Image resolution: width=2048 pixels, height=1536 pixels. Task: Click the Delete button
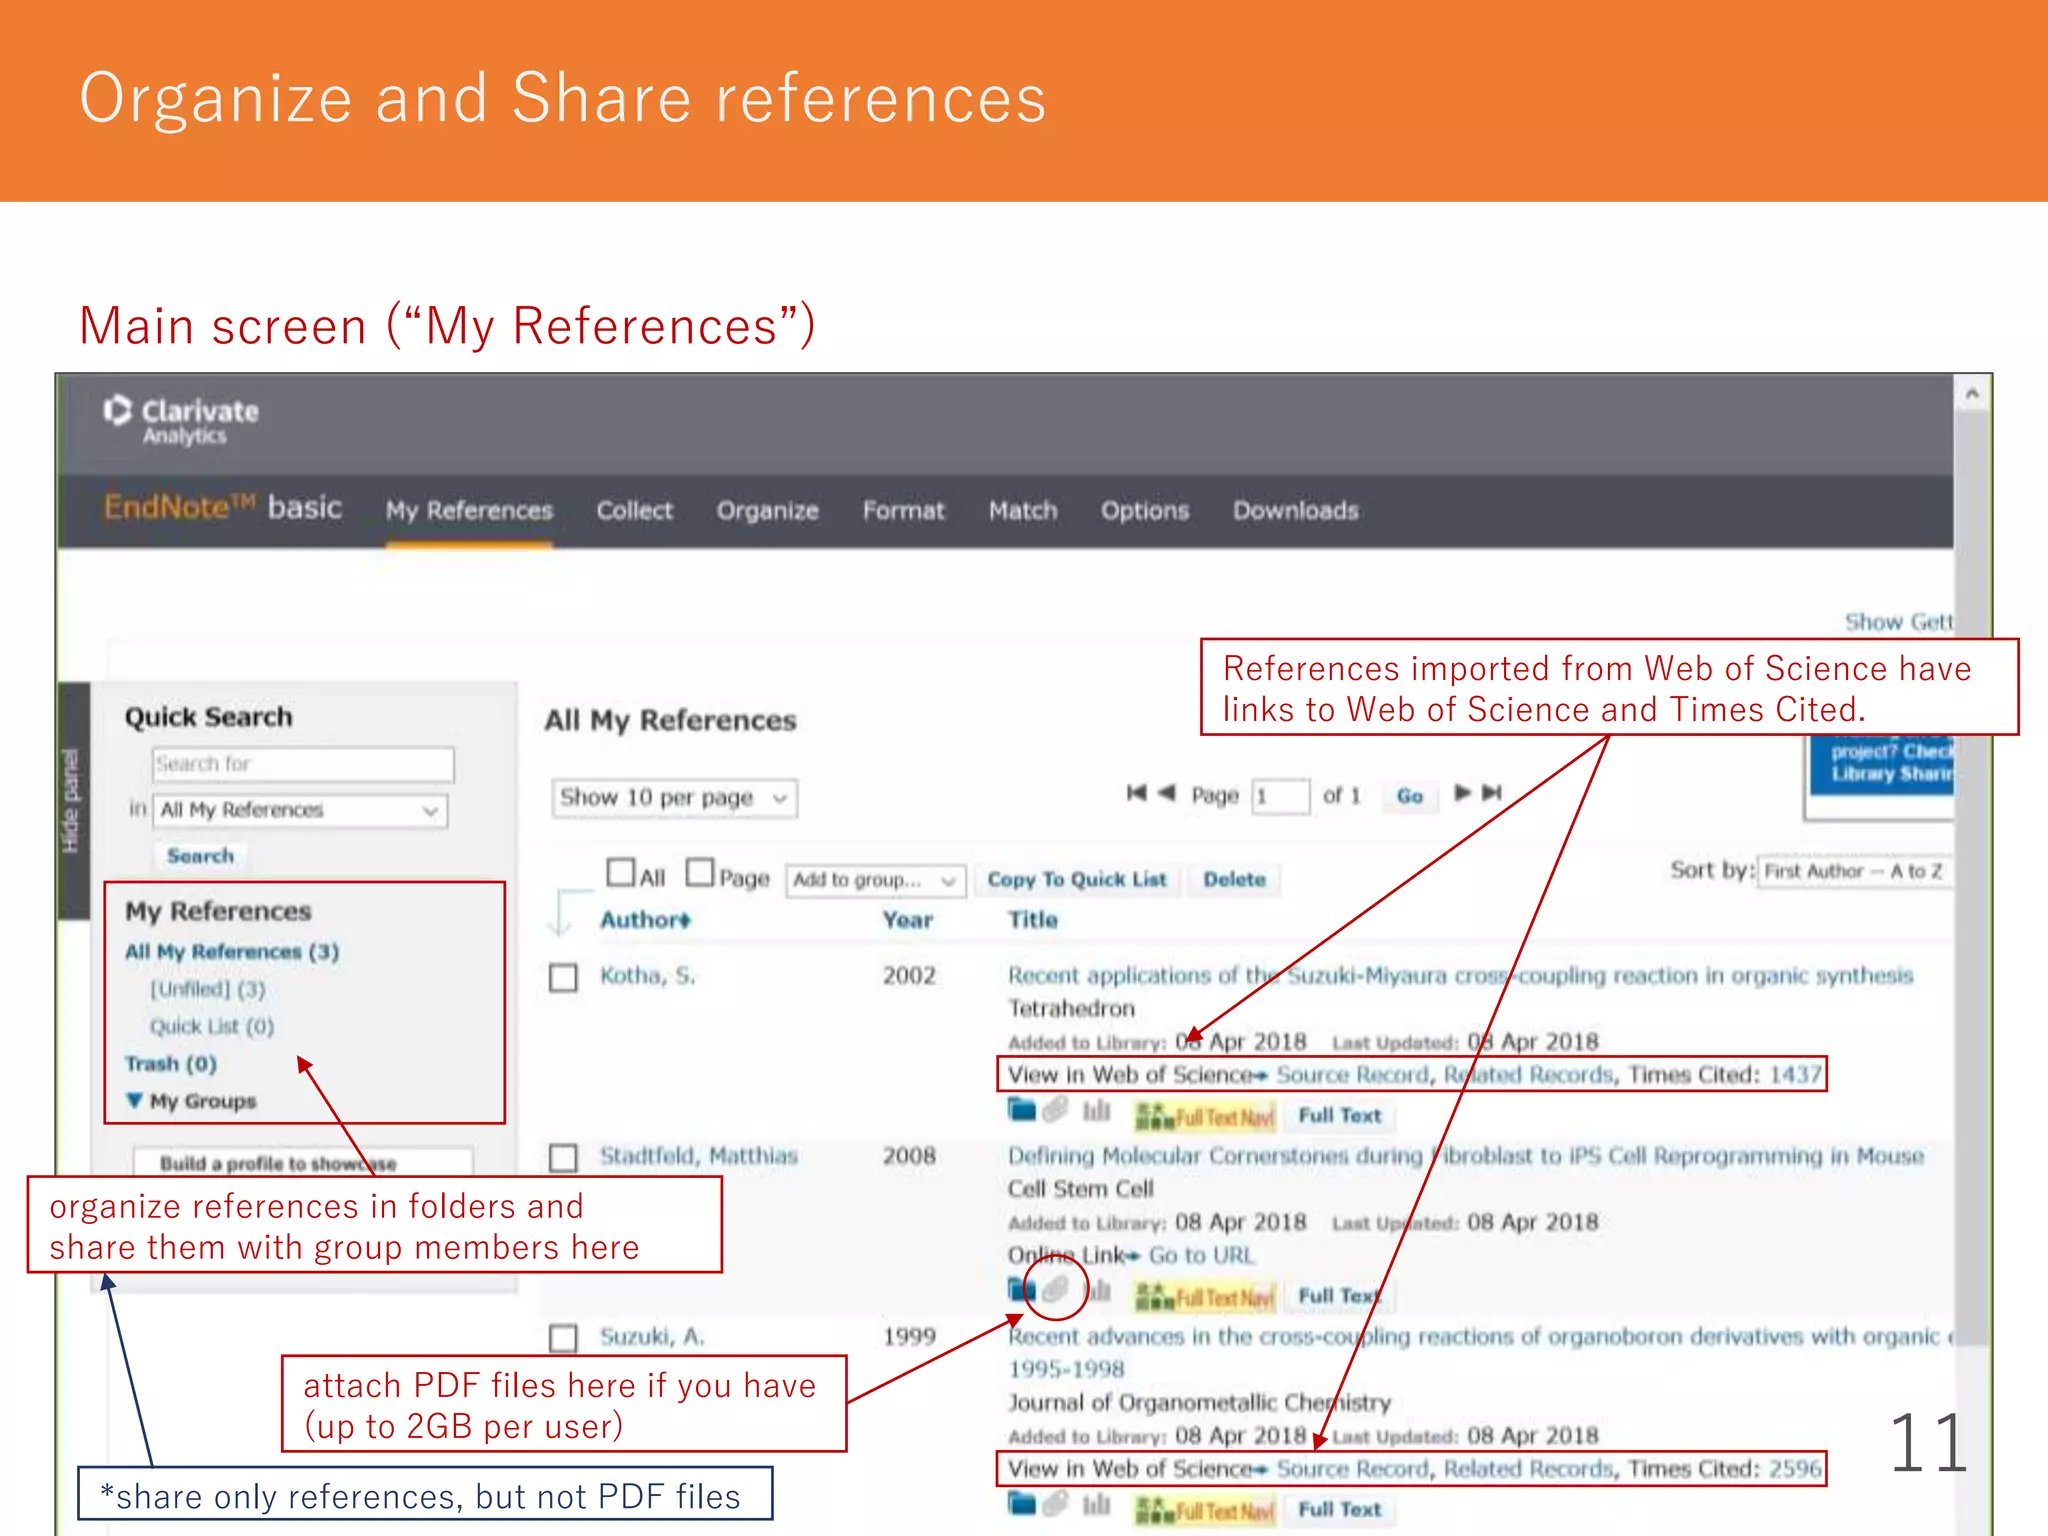(1234, 880)
